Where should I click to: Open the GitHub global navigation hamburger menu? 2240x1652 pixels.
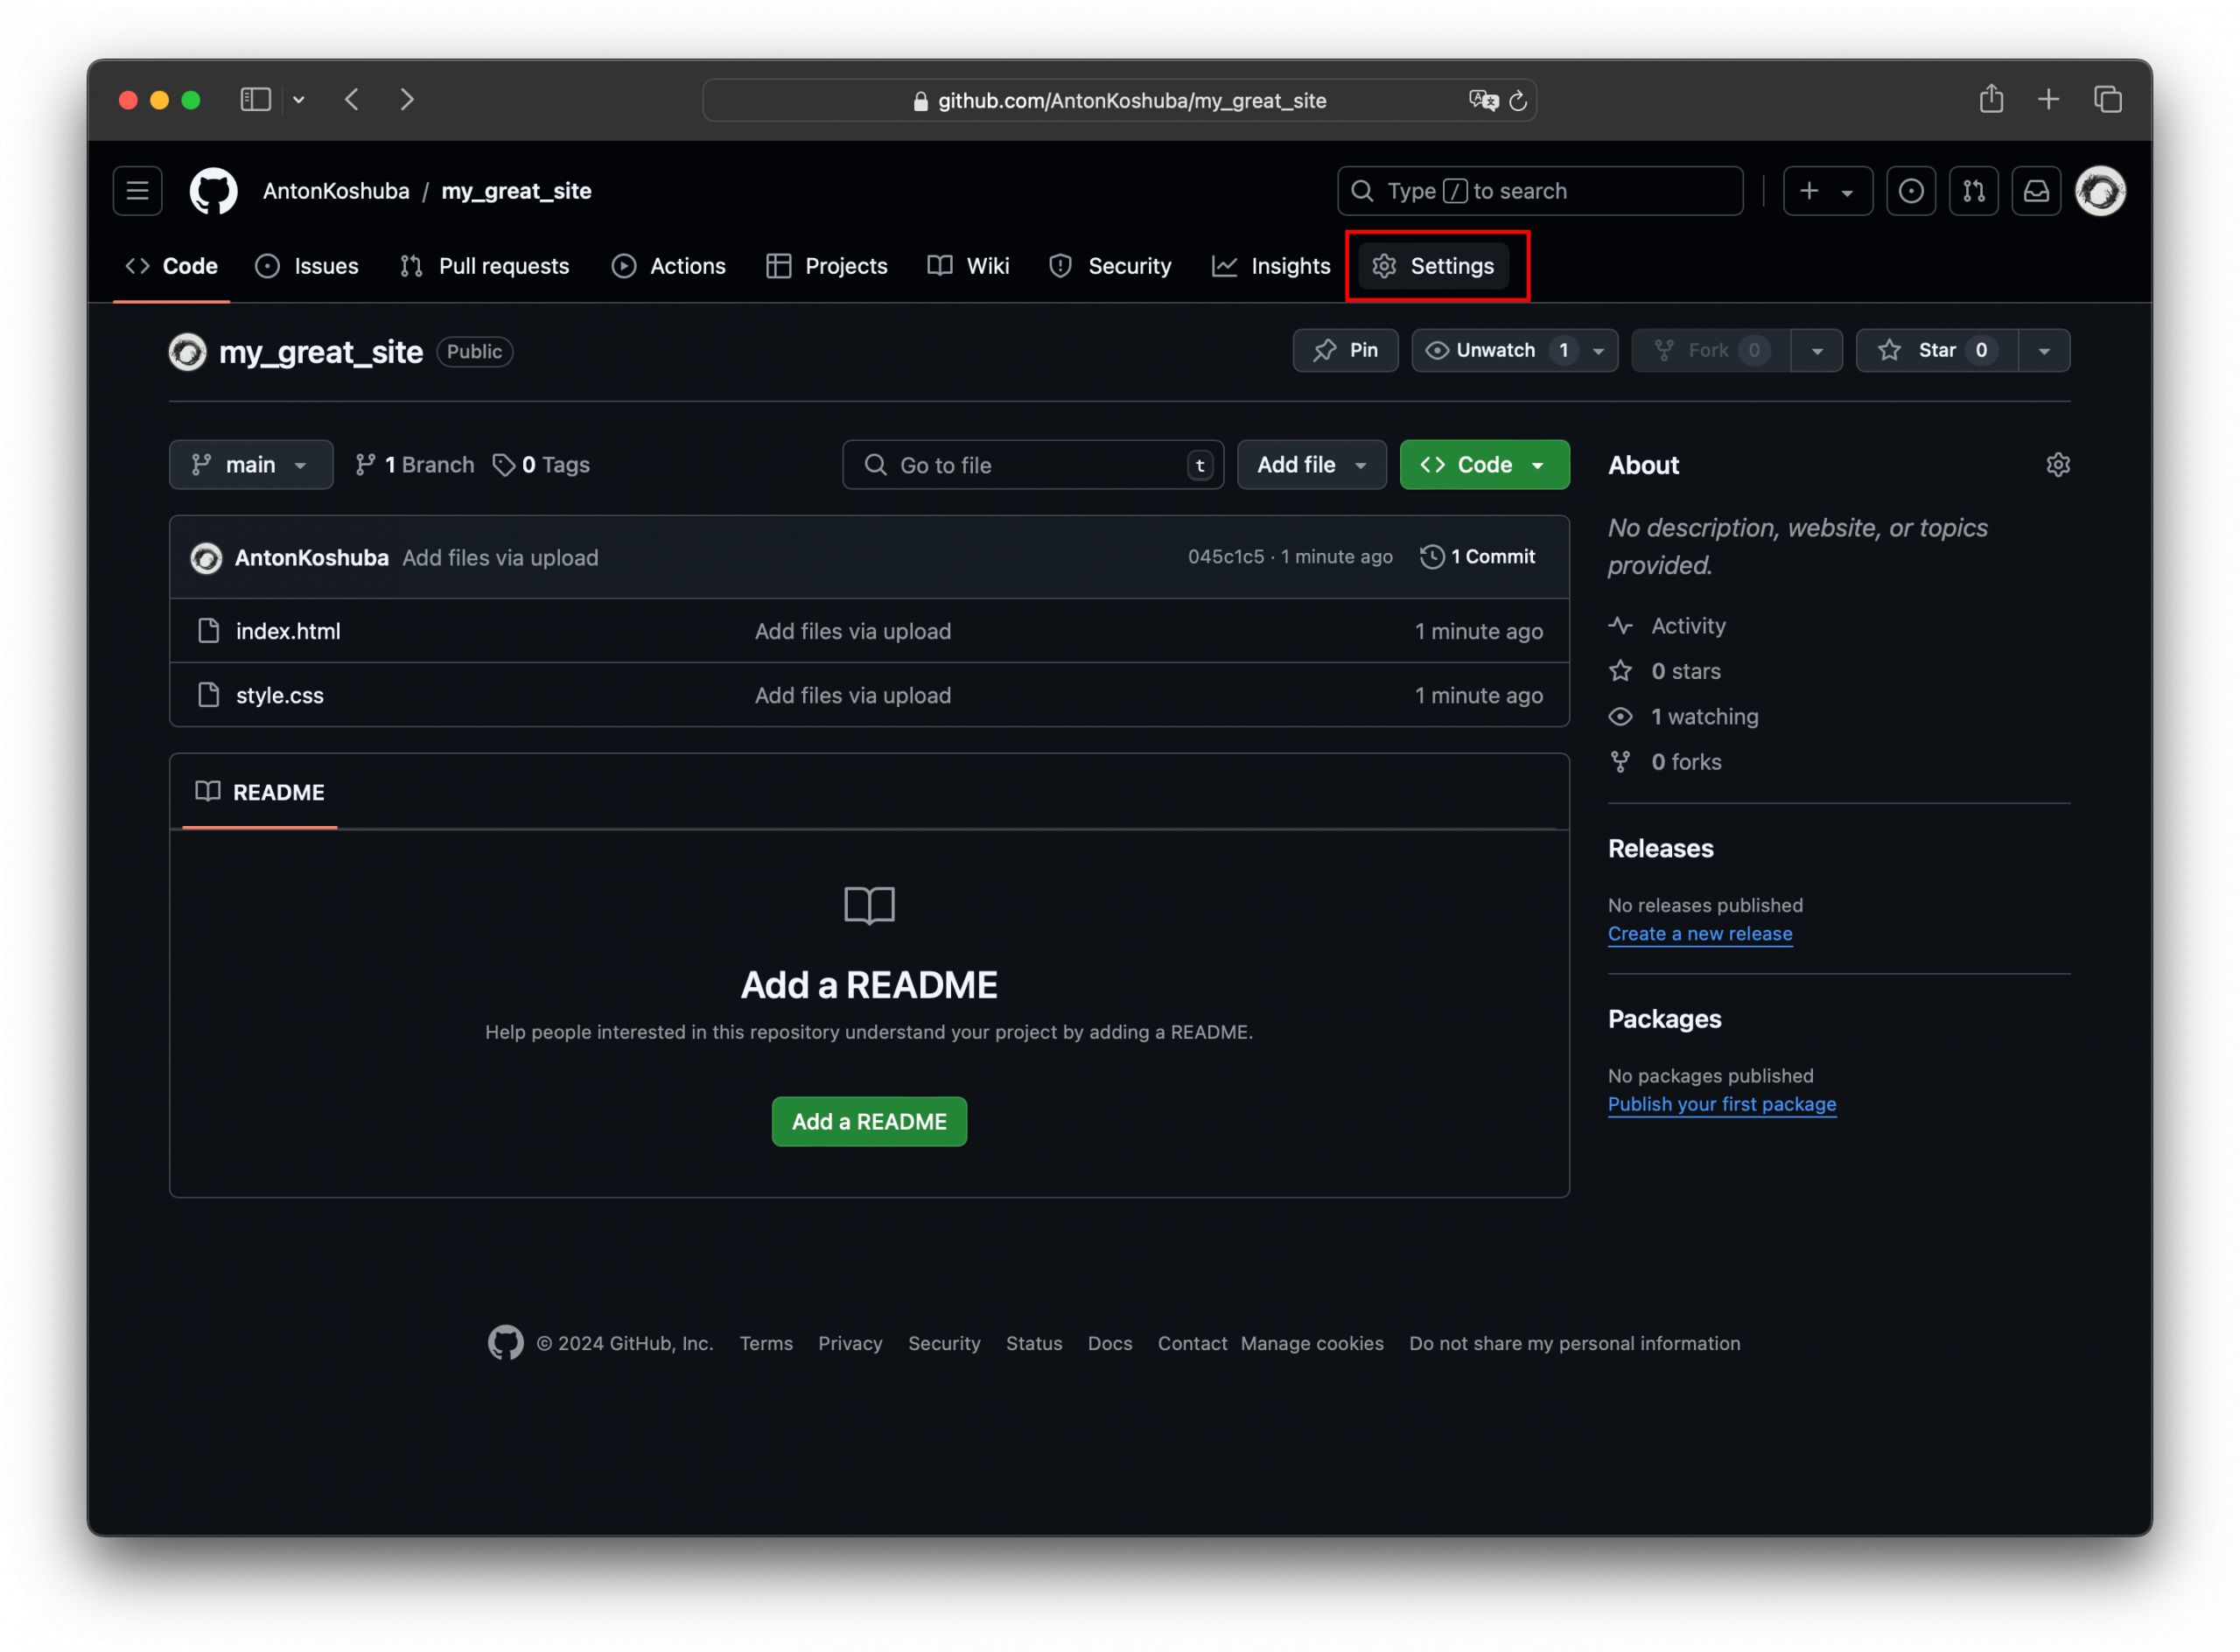click(137, 191)
